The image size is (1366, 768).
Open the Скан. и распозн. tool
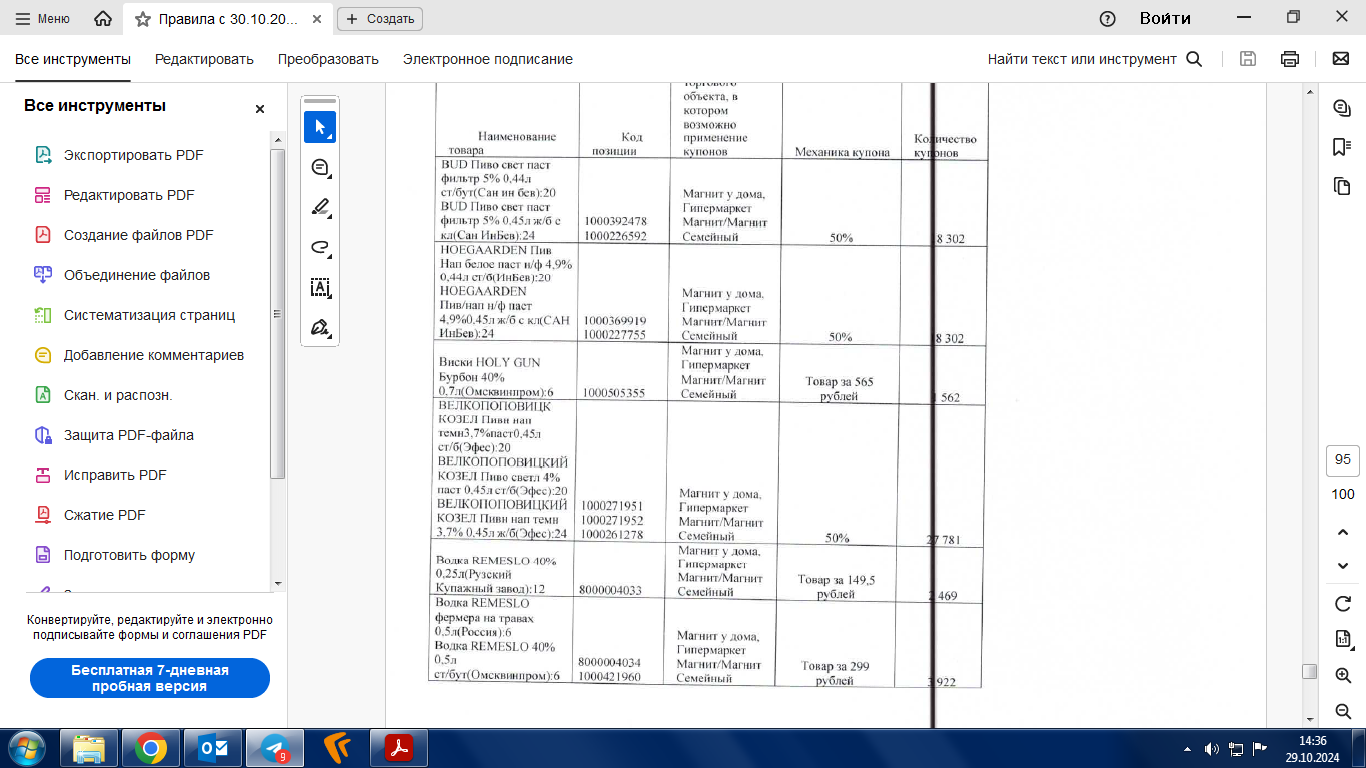118,395
